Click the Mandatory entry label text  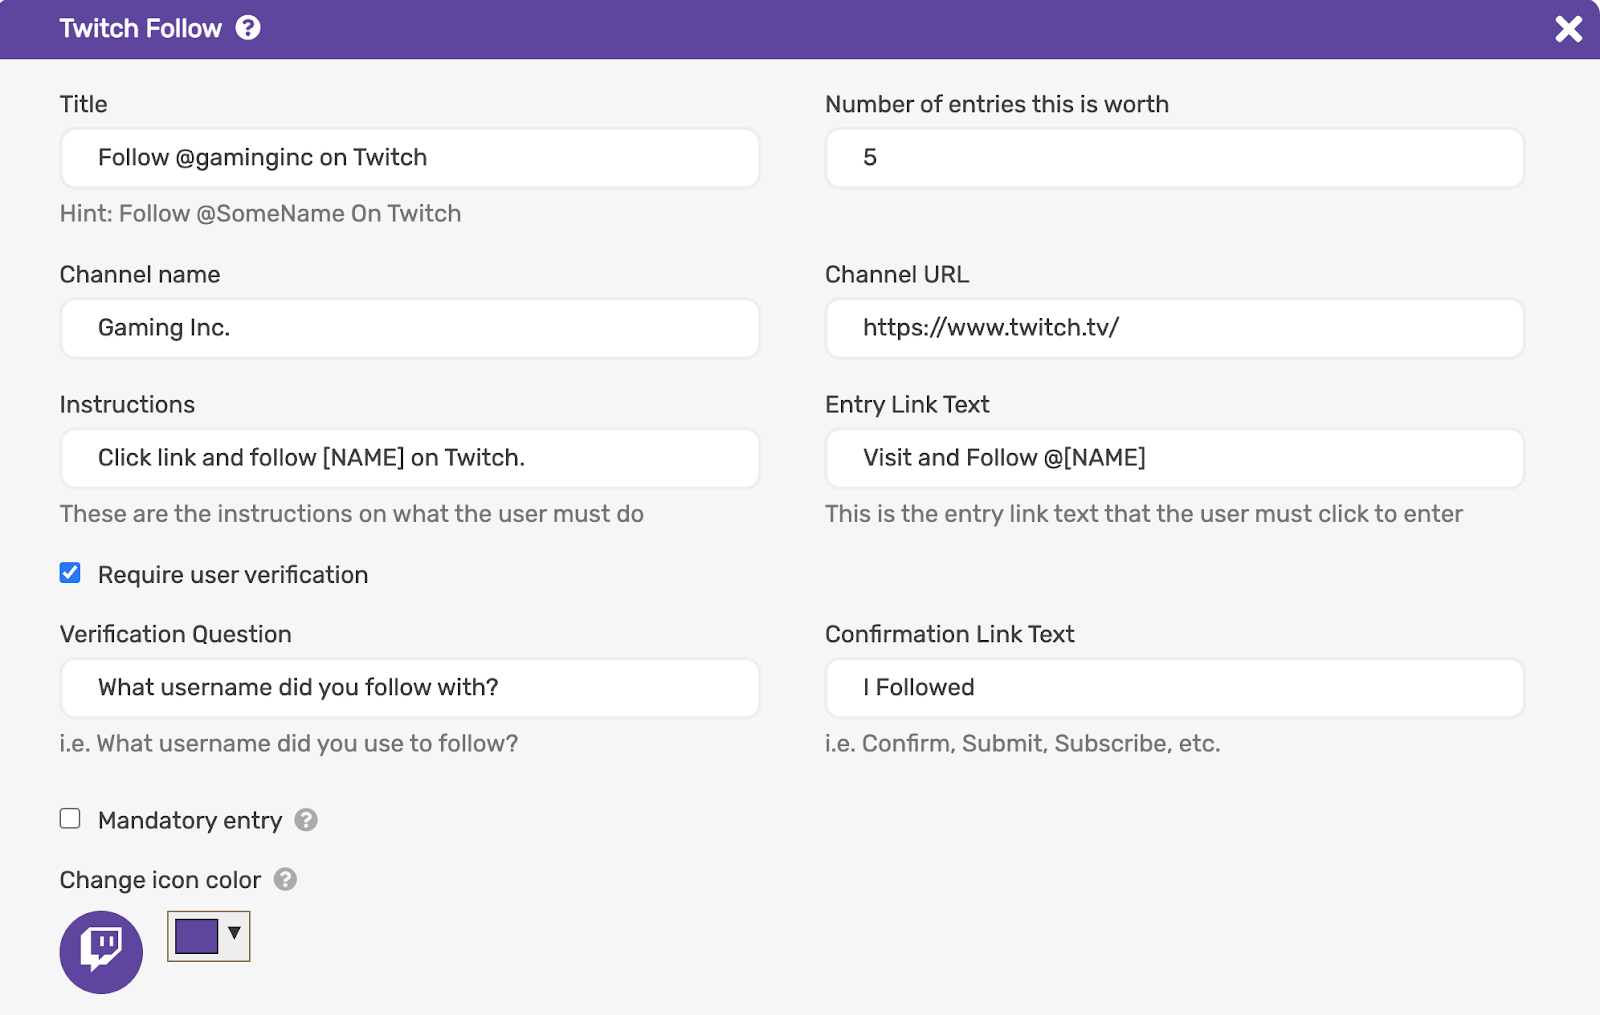pos(190,821)
